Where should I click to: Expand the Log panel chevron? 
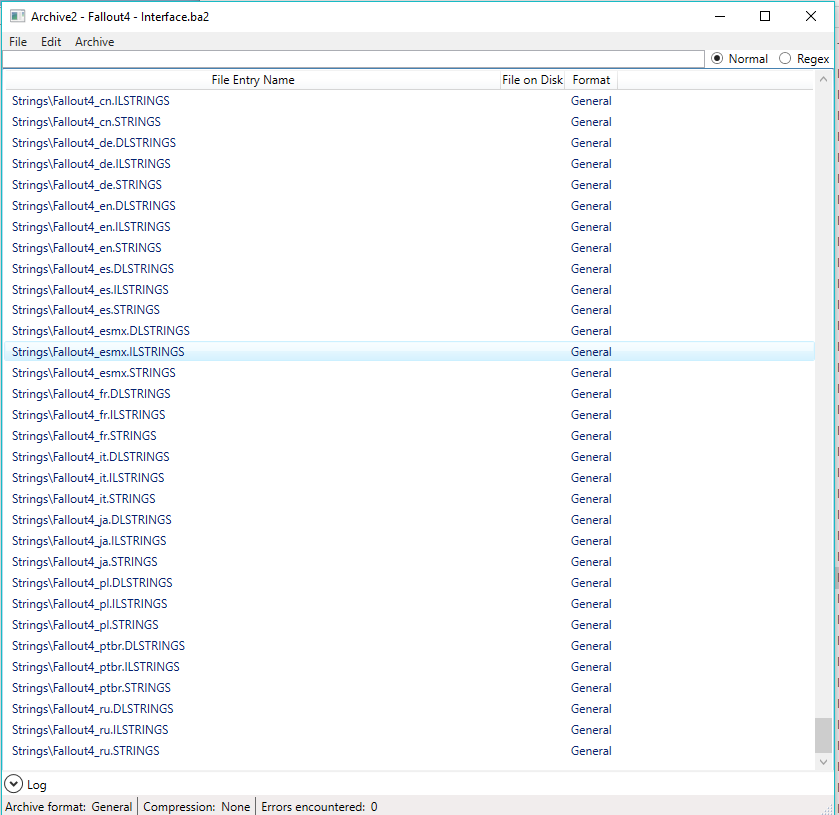(x=13, y=784)
